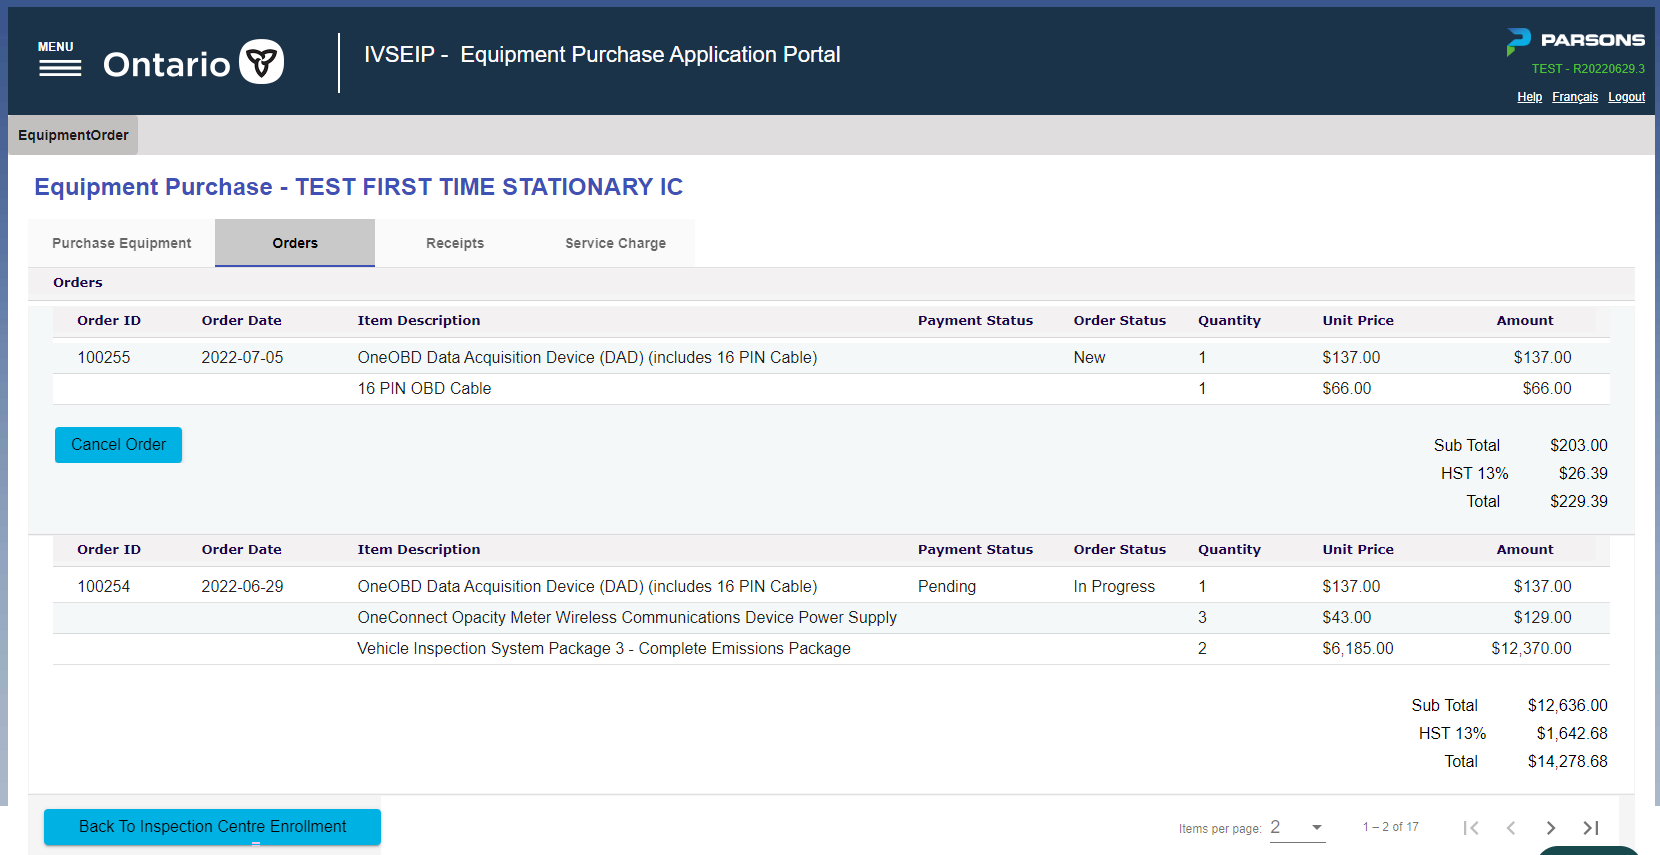Click the TEST - R20220629.3 version label
1660x855 pixels.
[1588, 69]
